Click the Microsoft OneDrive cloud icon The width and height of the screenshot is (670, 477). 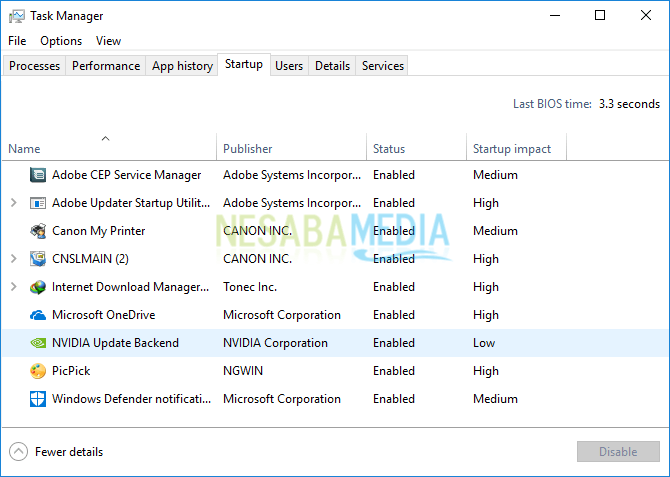[38, 315]
